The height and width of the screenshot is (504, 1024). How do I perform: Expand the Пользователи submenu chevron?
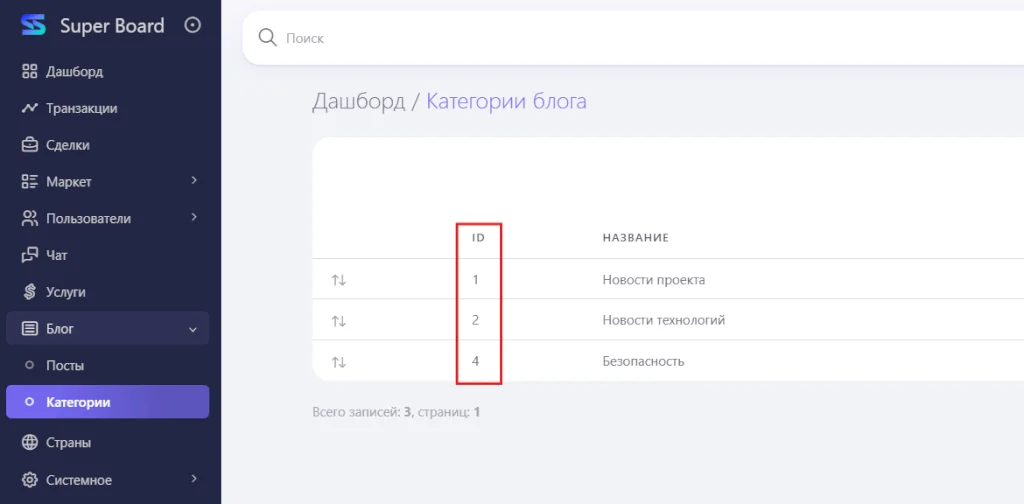[194, 218]
